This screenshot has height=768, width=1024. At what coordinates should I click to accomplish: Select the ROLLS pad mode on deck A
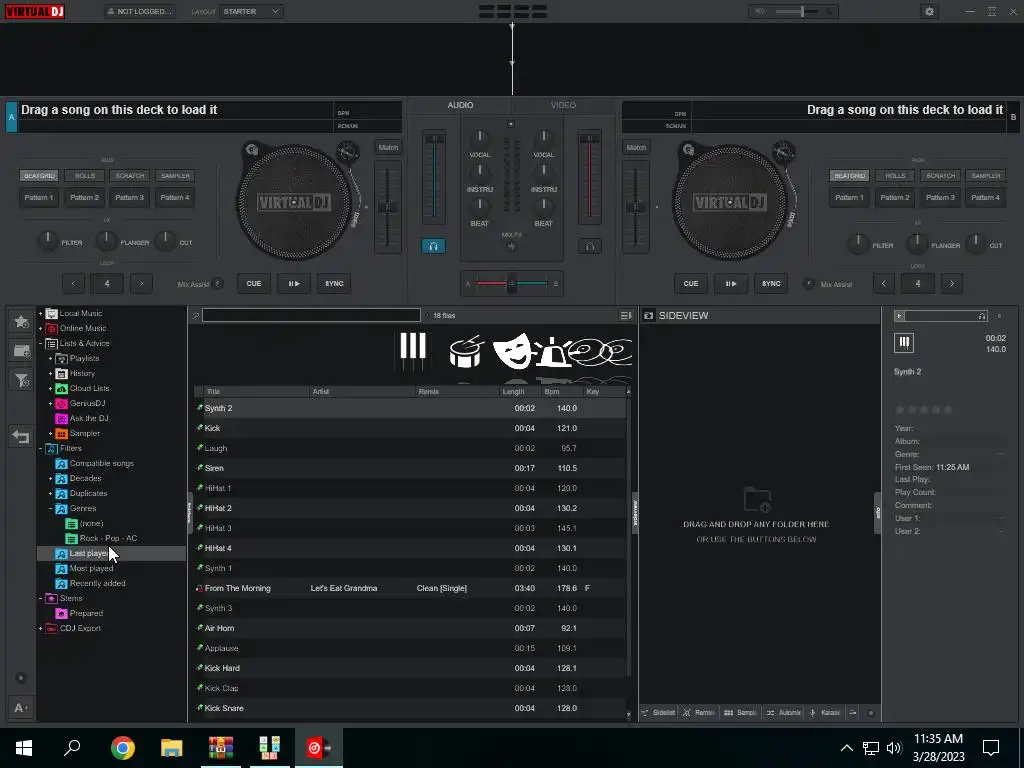click(x=85, y=176)
